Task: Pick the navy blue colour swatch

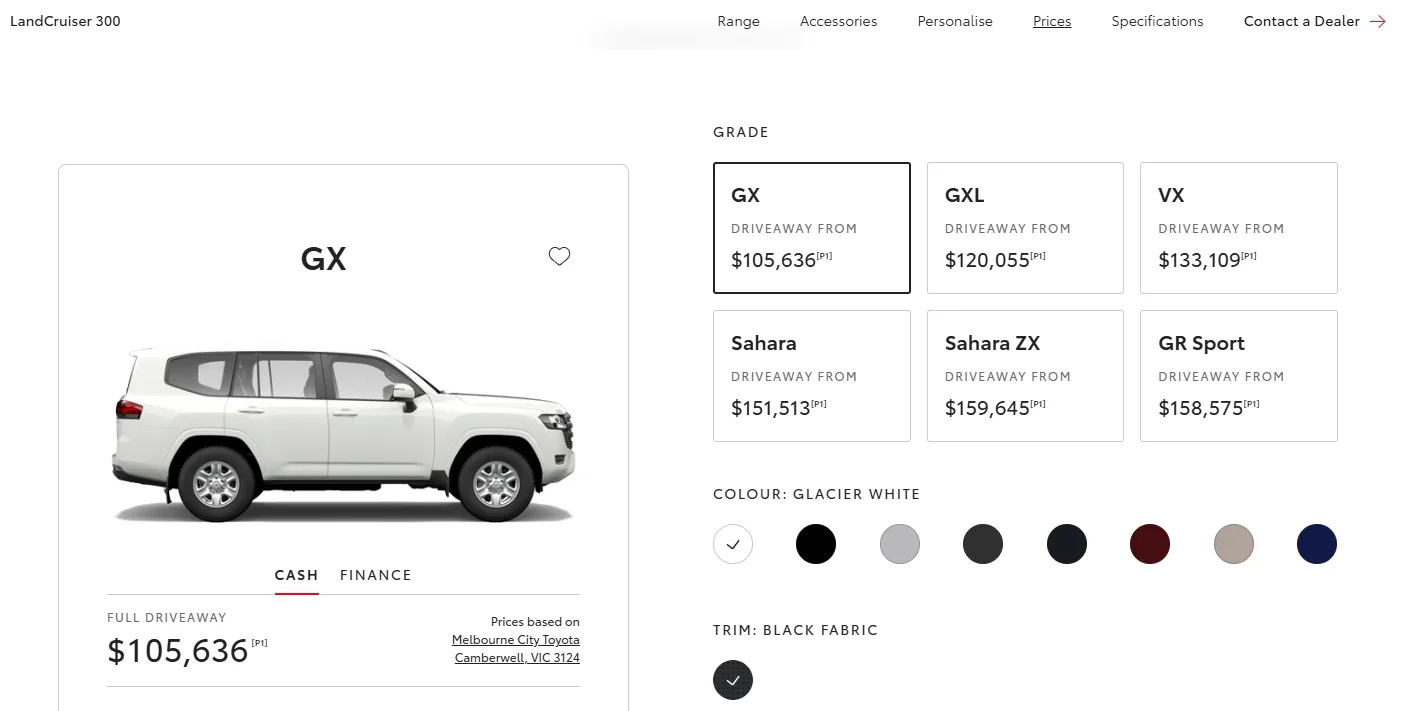Action: pyautogui.click(x=1317, y=544)
